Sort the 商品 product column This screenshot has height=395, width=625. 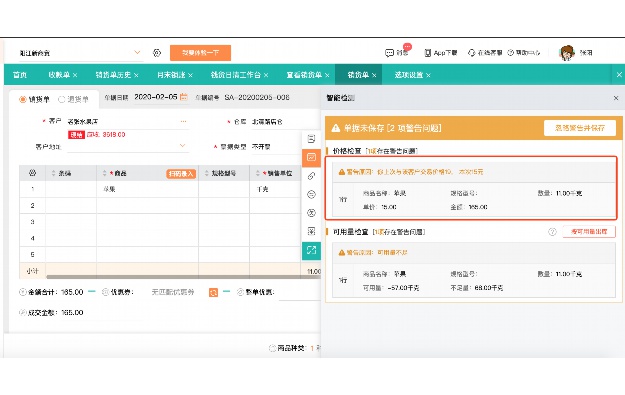click(104, 173)
